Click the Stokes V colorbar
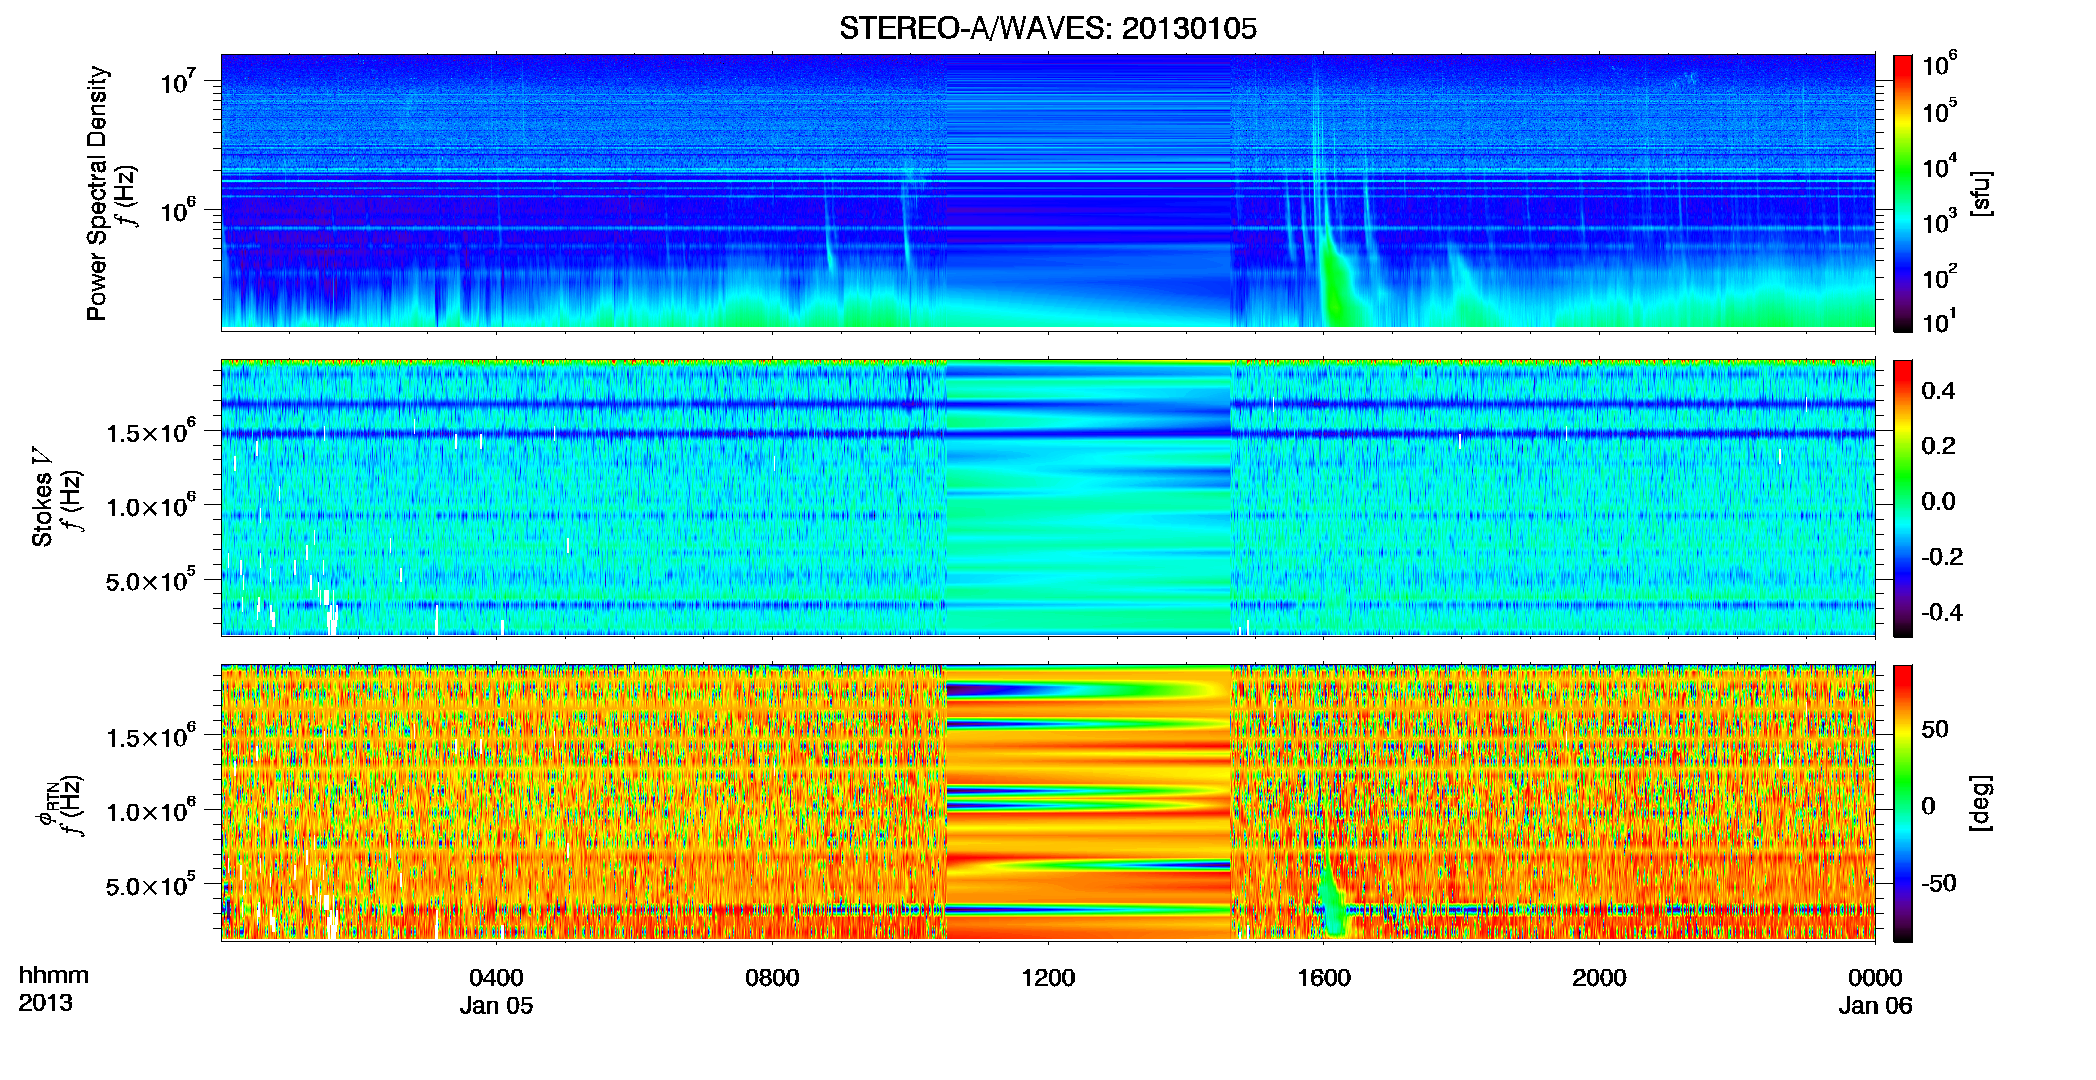 click(x=1903, y=498)
